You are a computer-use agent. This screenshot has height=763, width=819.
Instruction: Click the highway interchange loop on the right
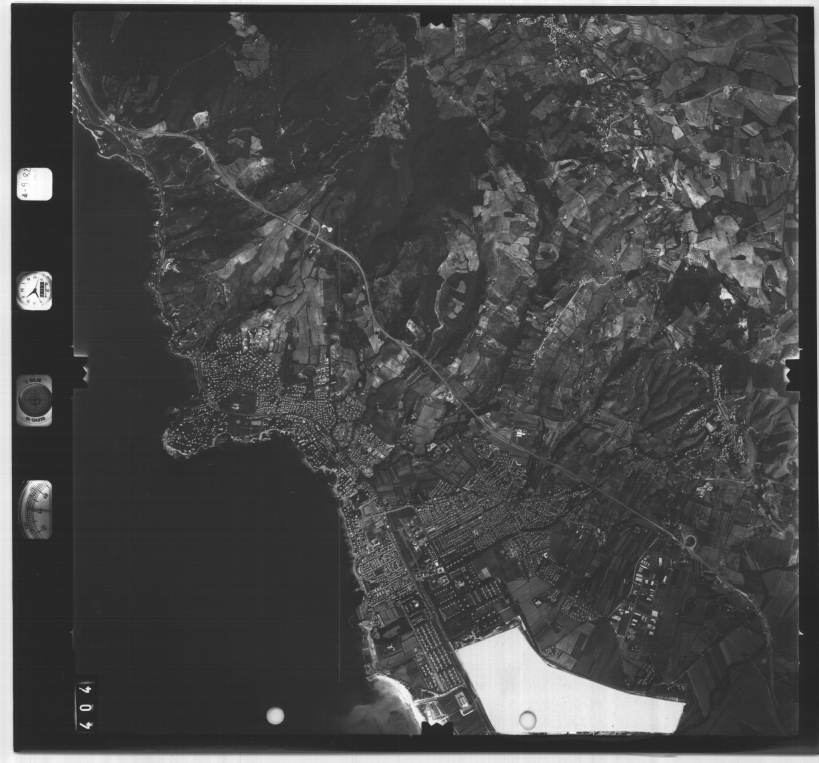(x=689, y=541)
